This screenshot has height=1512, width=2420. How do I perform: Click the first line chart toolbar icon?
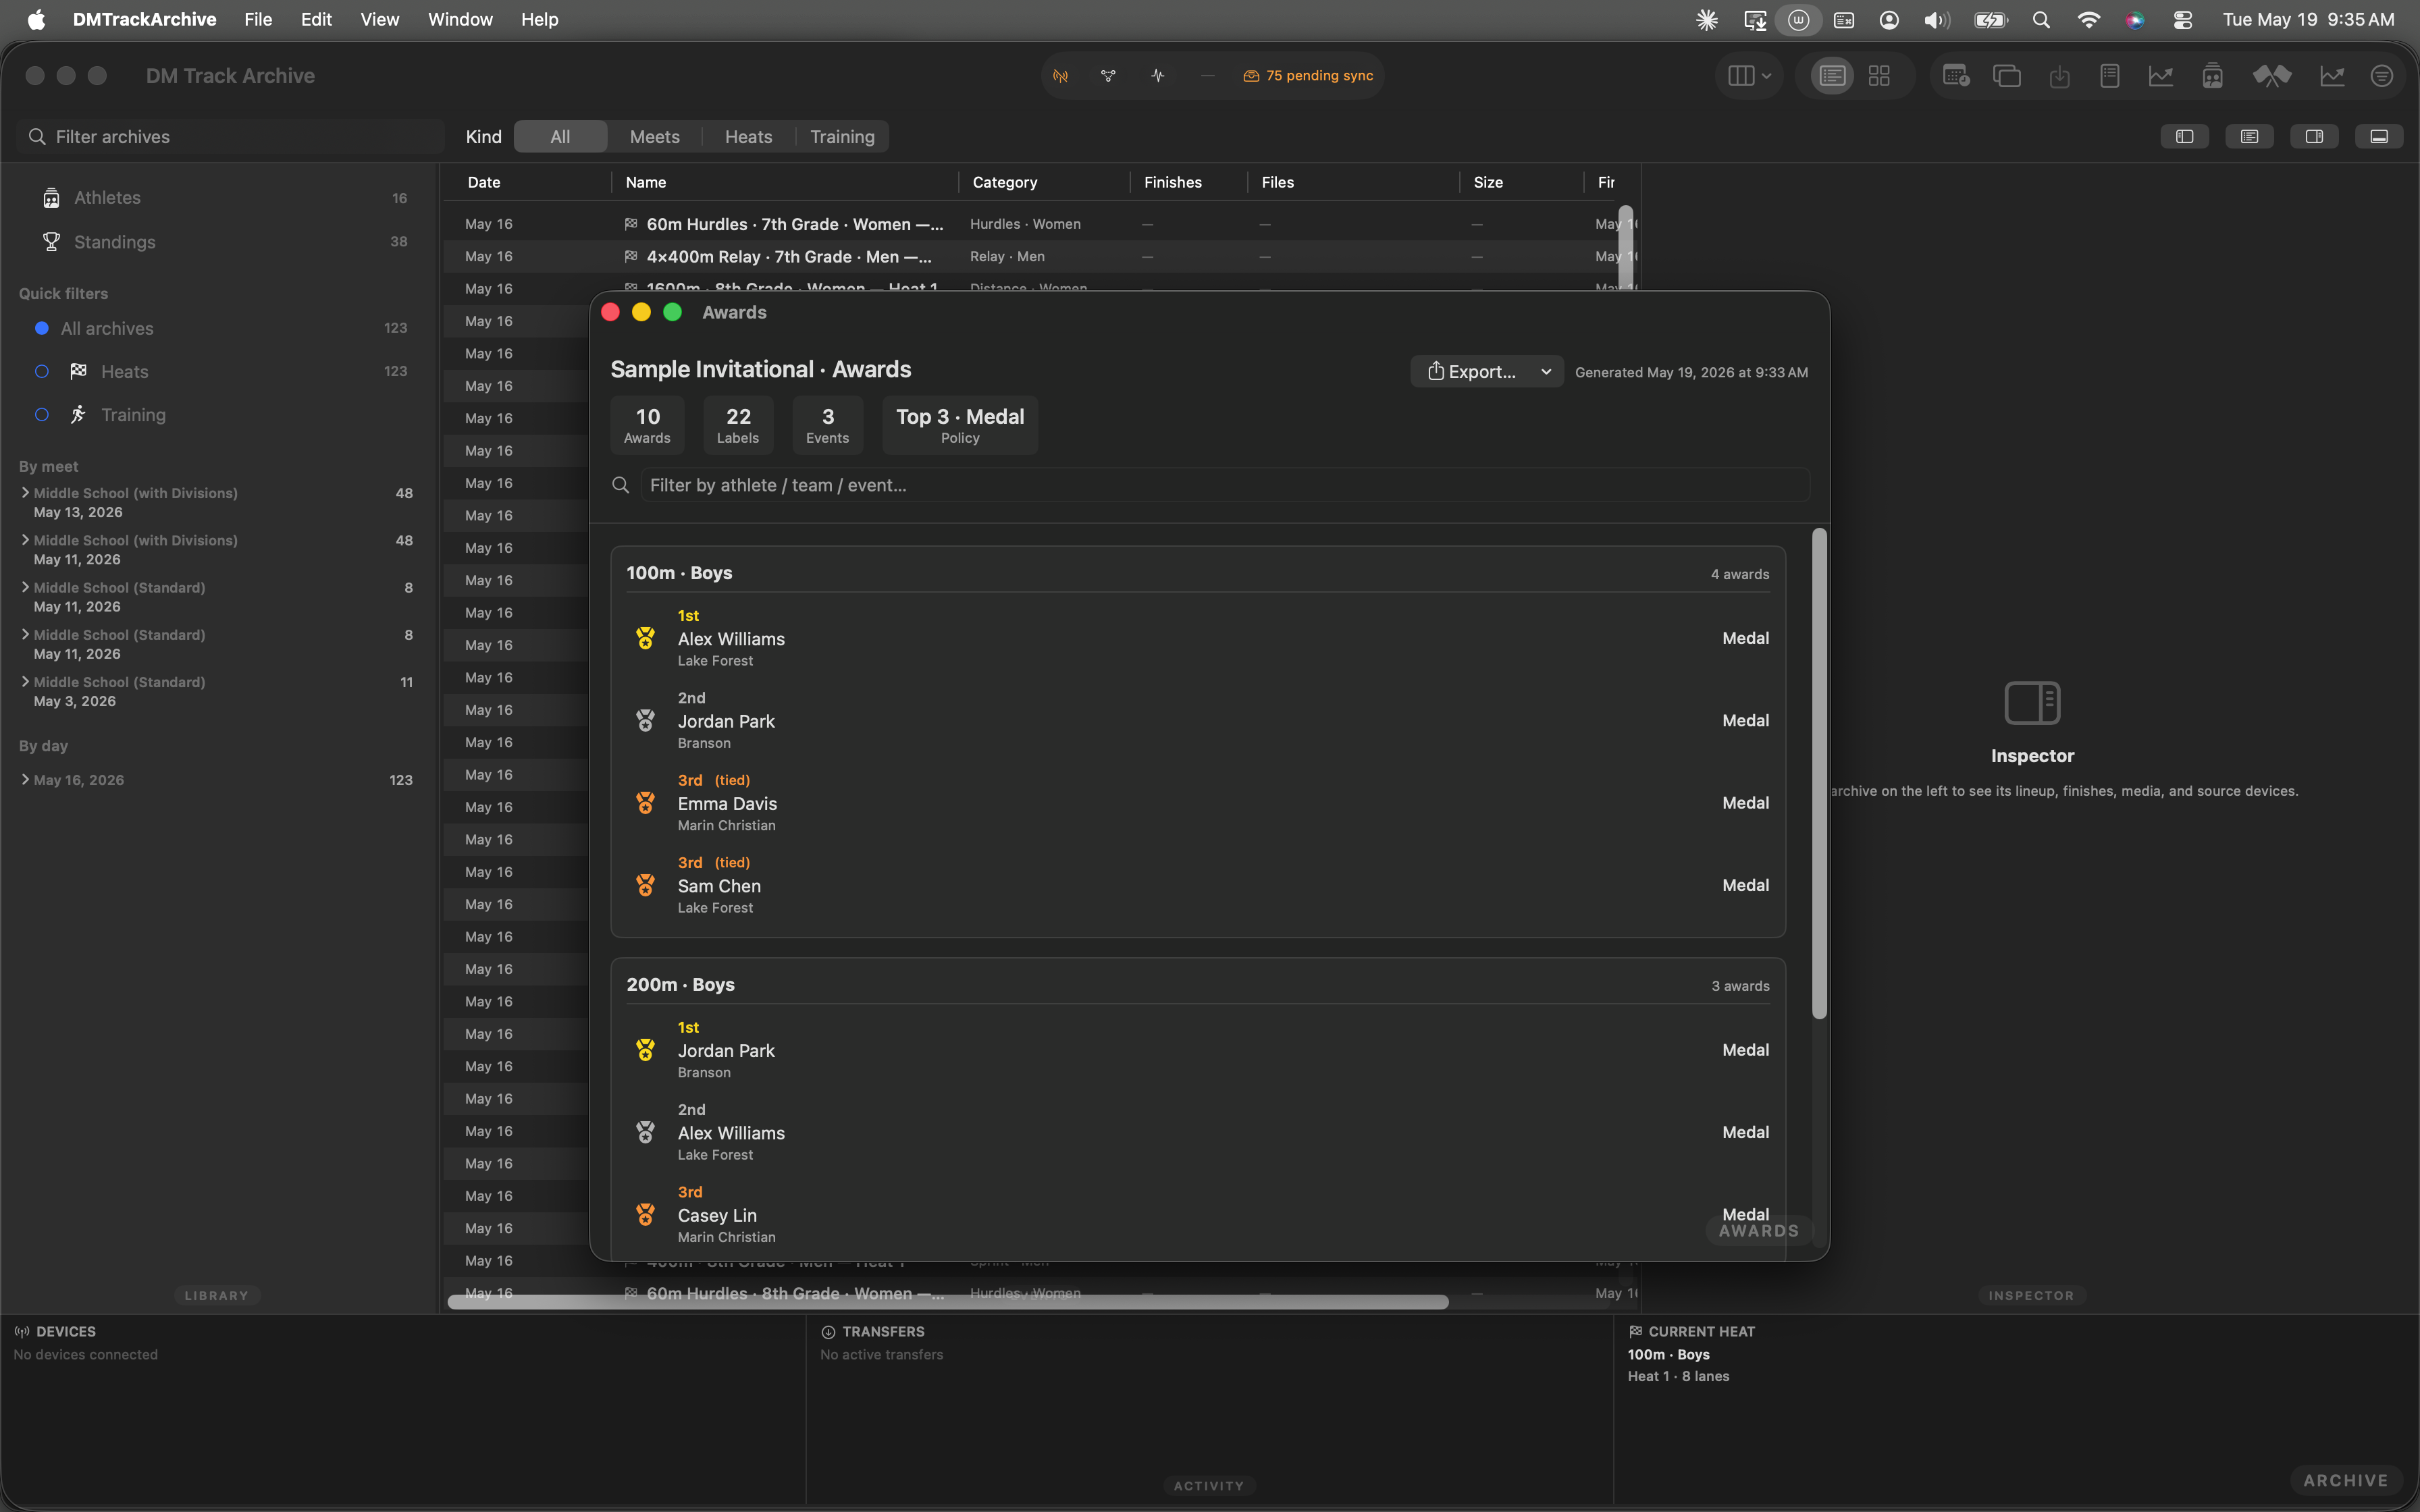tap(2161, 76)
